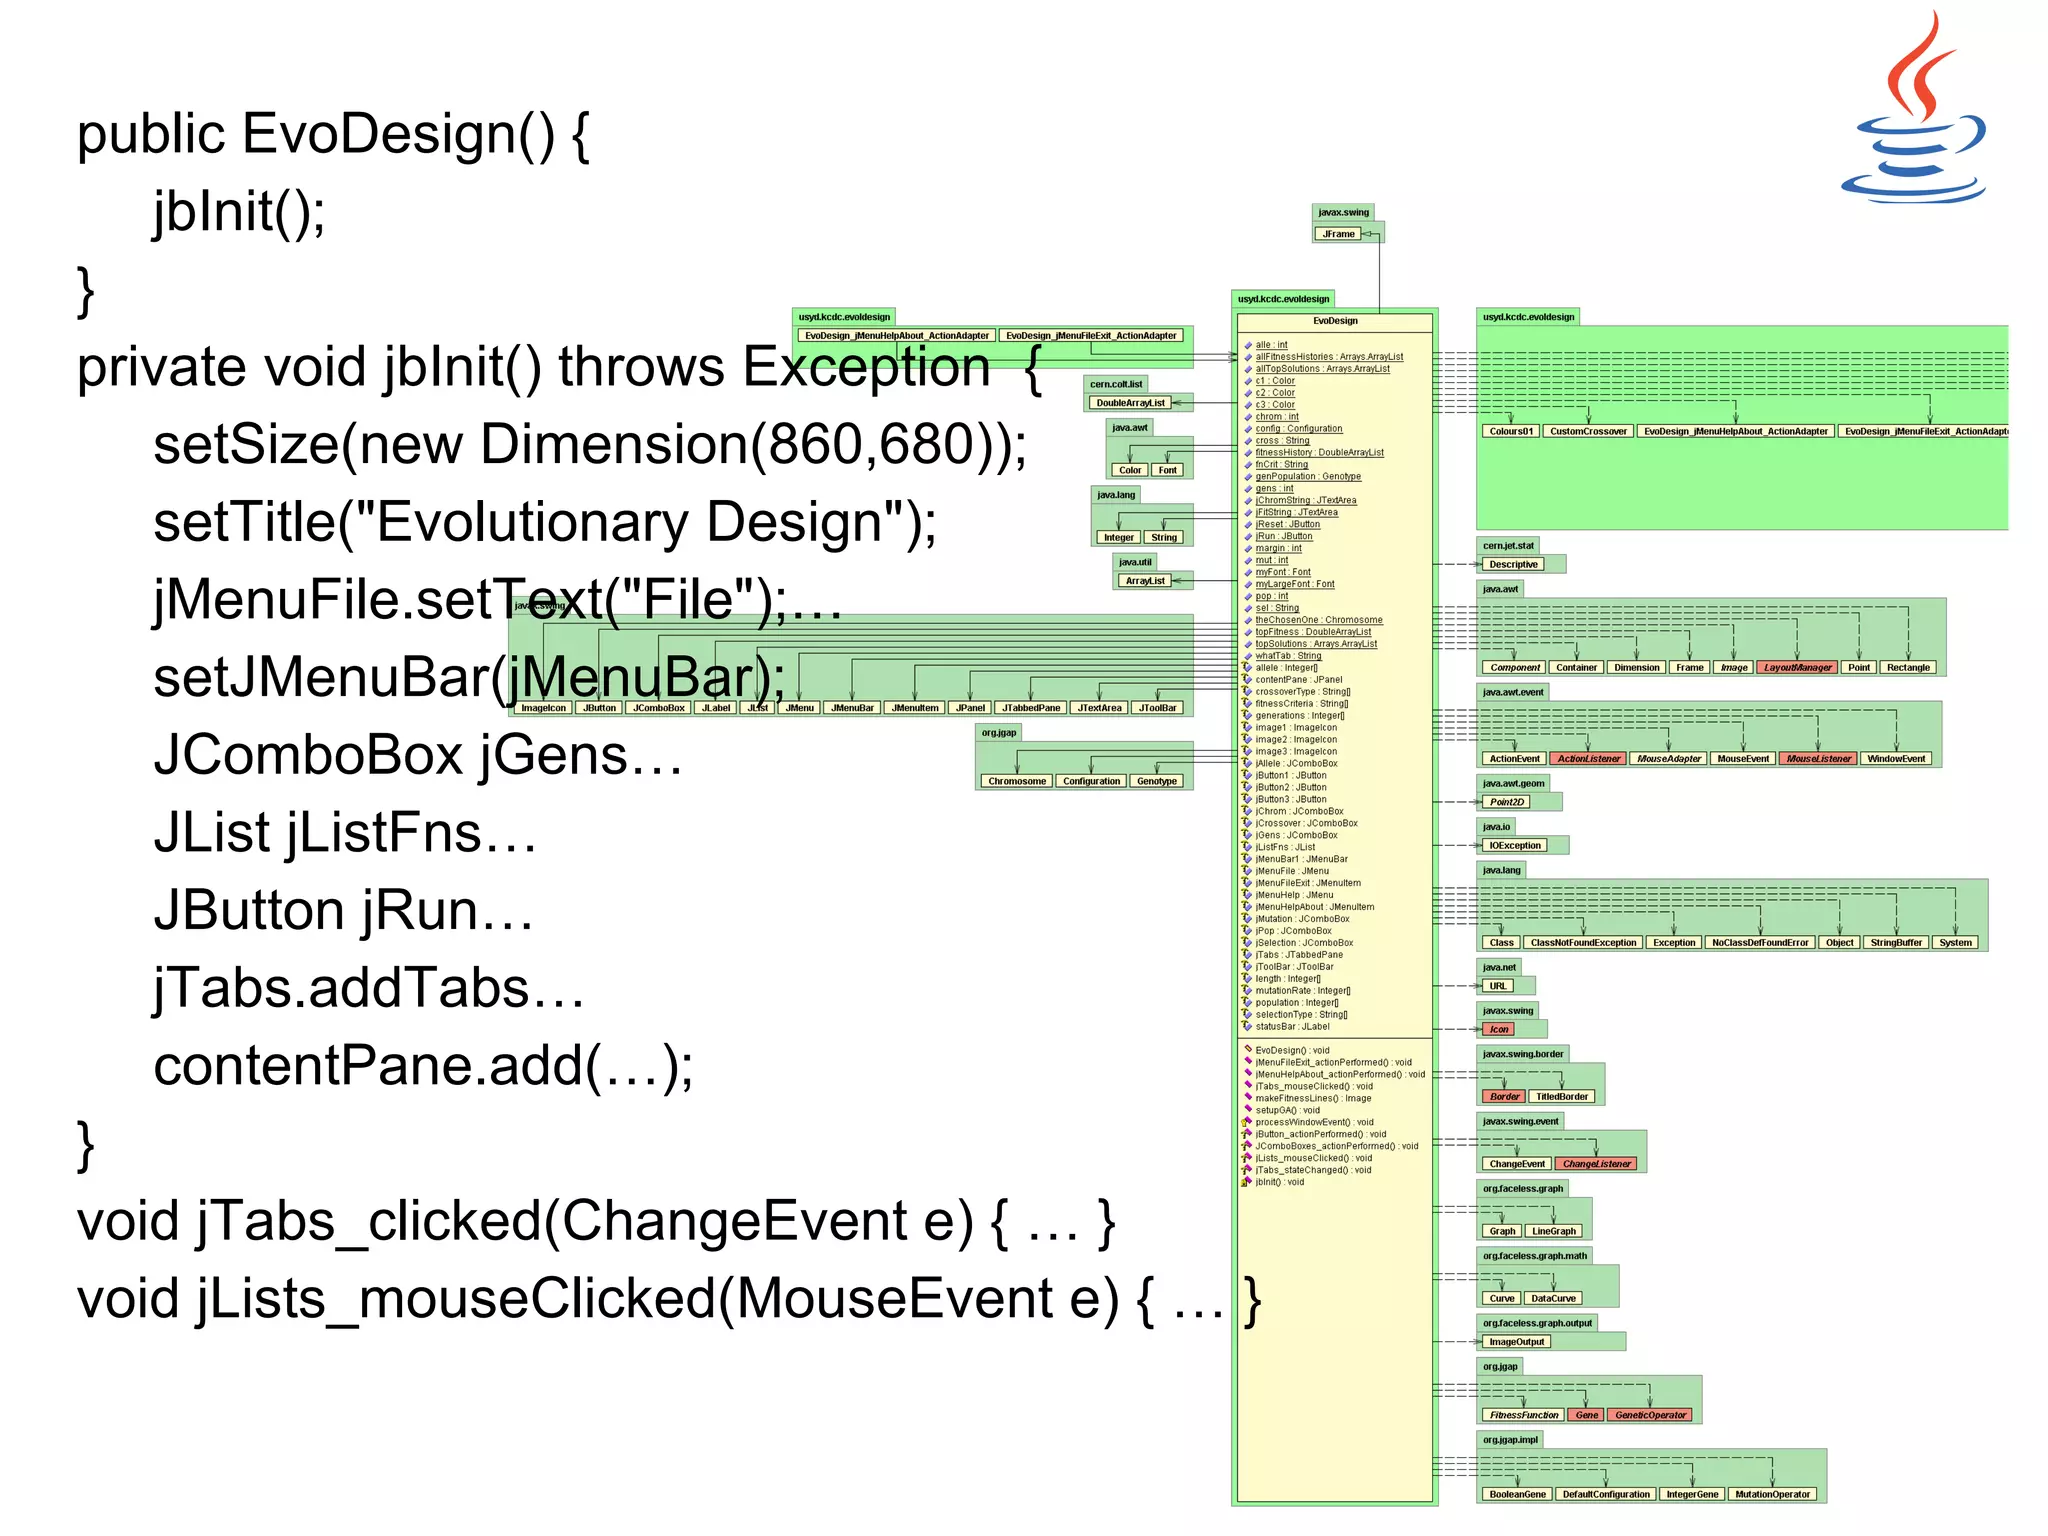2048x1536 pixels.
Task: Select the ClassNotFoundException class box
Action: (1583, 943)
